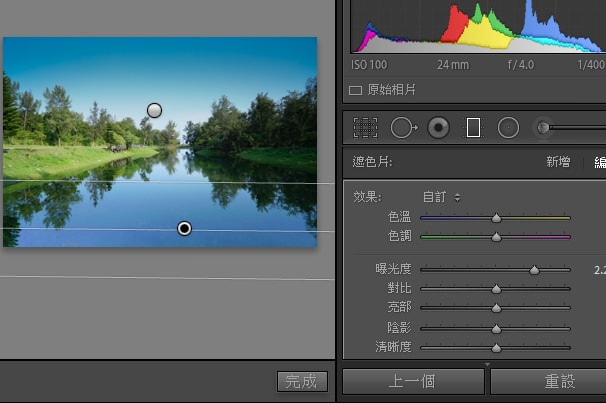The image size is (606, 403).
Task: Activate the Radial Filter tool icon
Action: click(x=508, y=127)
